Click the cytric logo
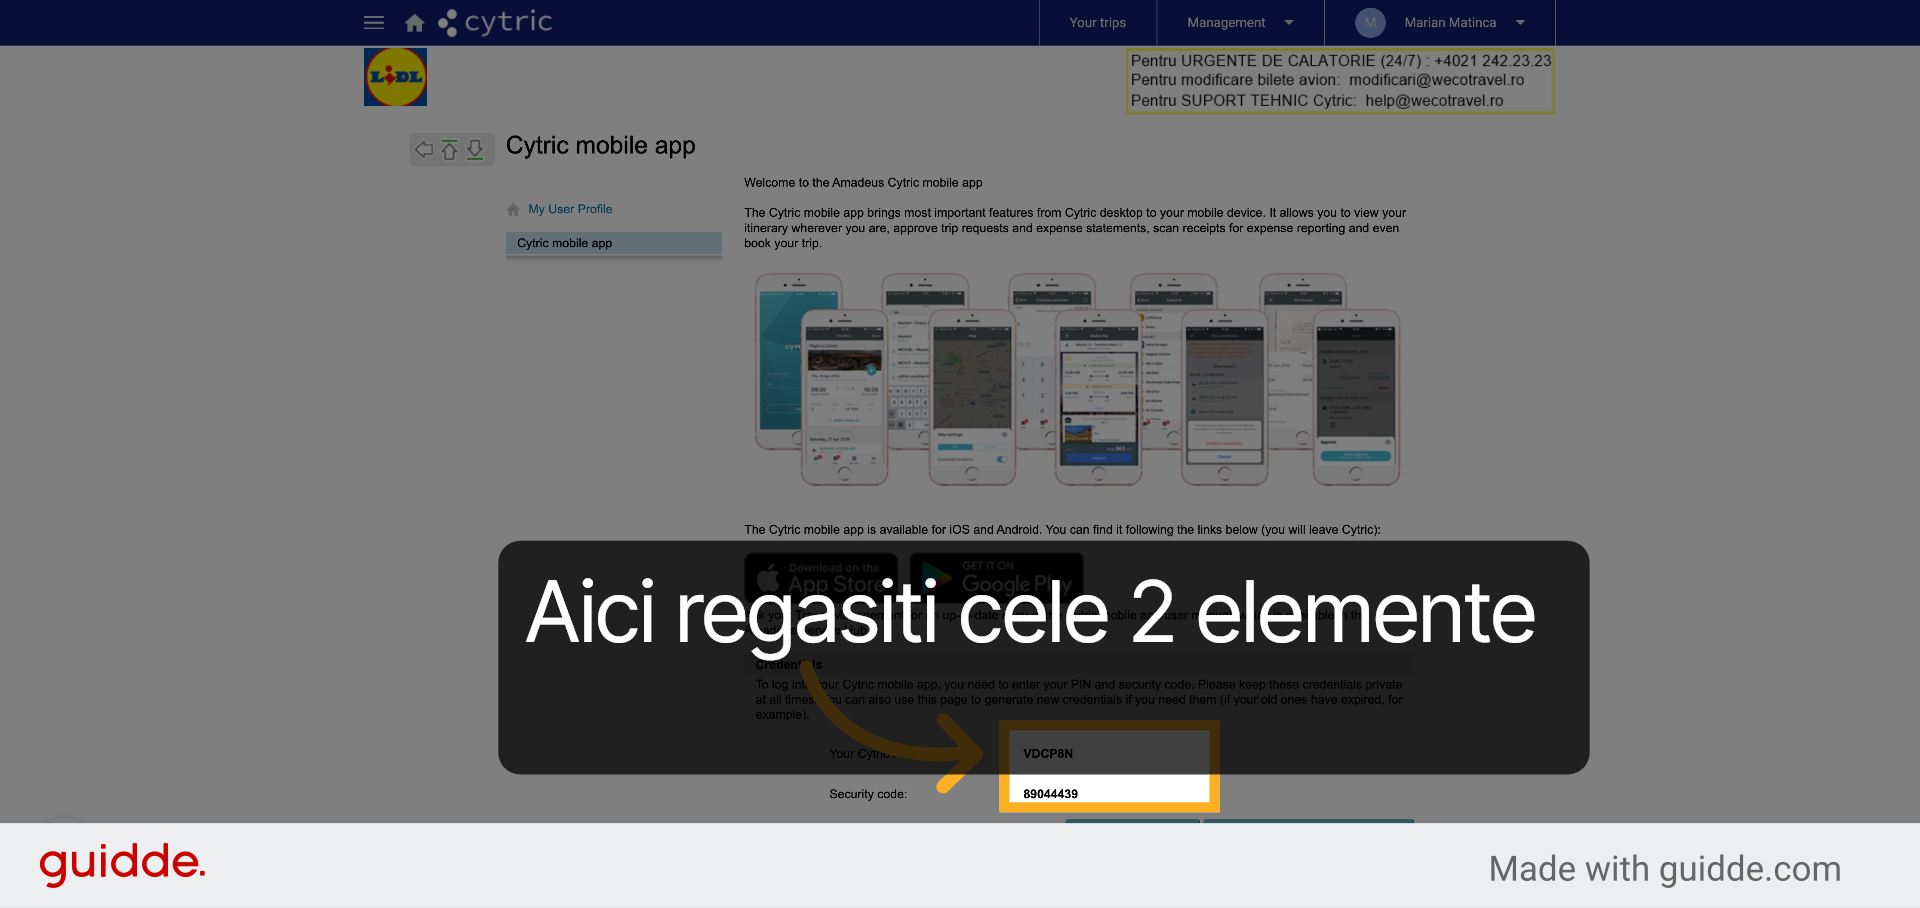Image resolution: width=1920 pixels, height=908 pixels. (495, 22)
